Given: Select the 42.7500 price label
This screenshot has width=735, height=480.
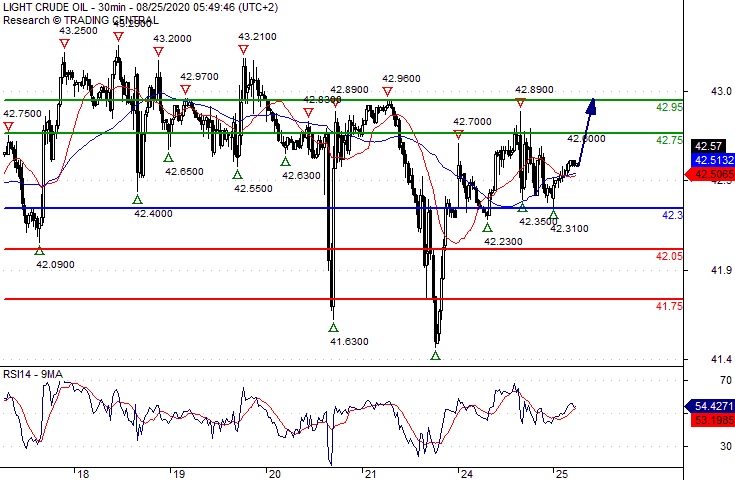Looking at the screenshot, I should click(22, 114).
